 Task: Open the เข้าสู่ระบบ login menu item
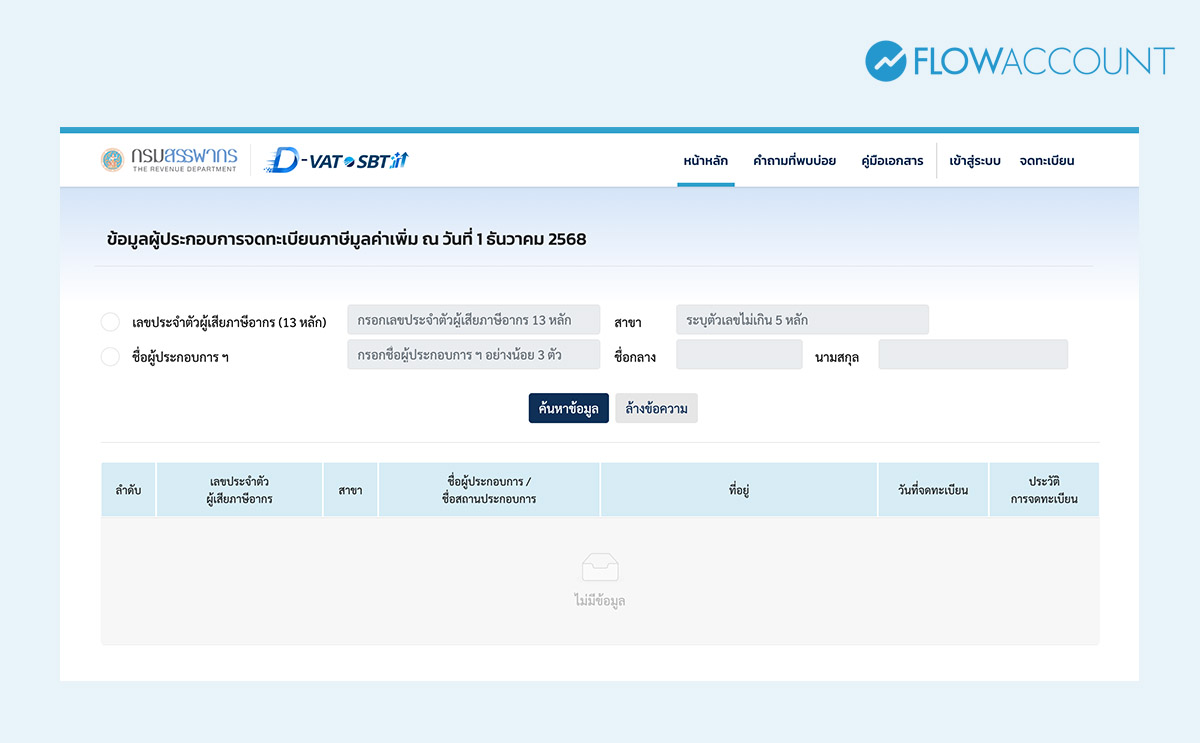coord(972,160)
